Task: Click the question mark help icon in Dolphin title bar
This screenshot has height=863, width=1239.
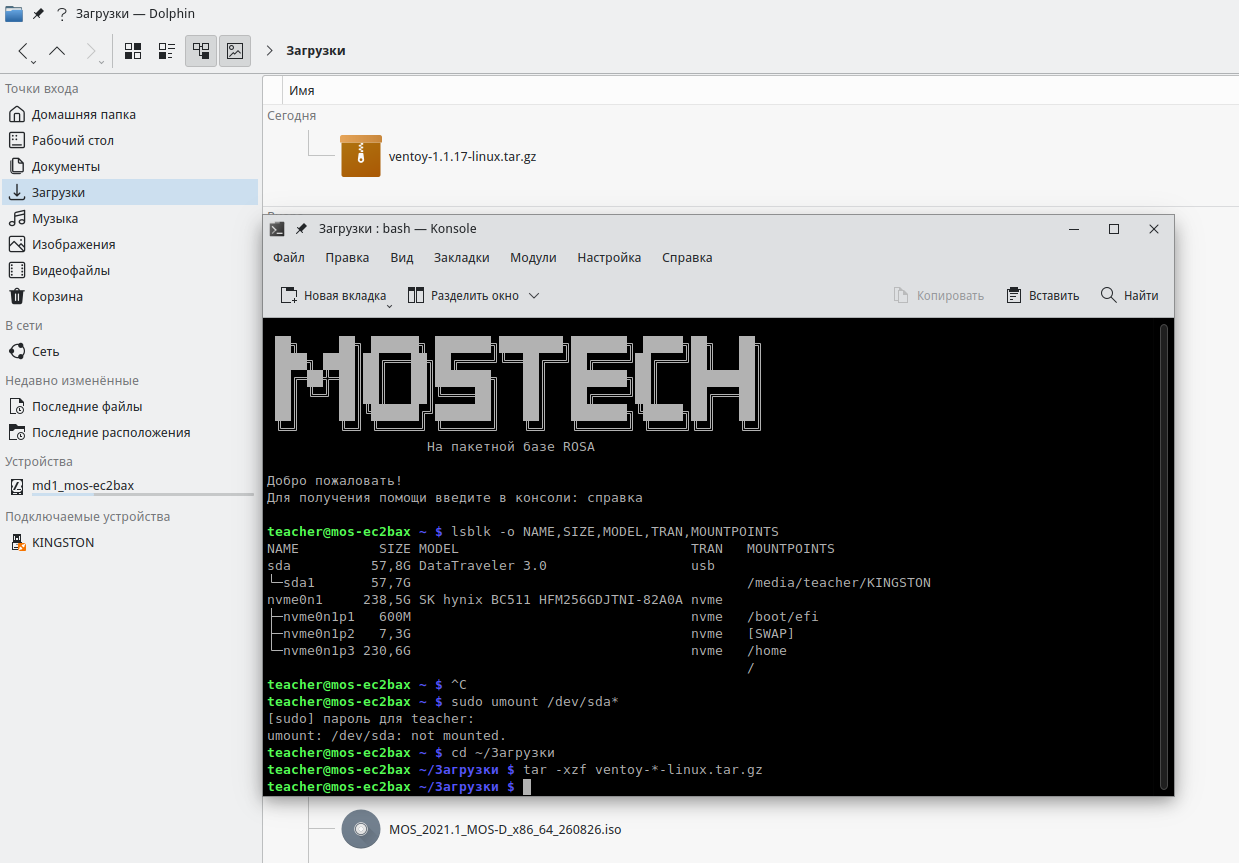Action: pyautogui.click(x=62, y=14)
